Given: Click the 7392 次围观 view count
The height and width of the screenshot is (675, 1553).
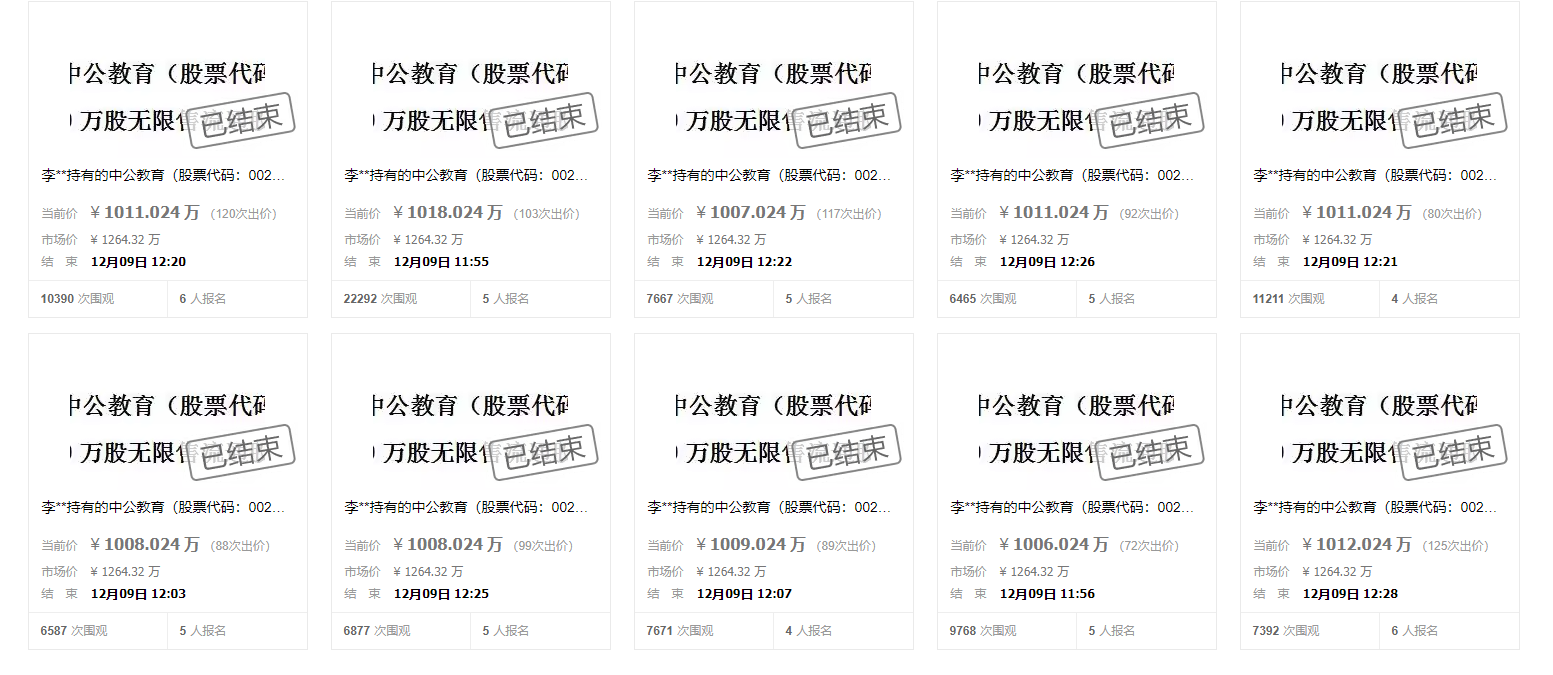Looking at the screenshot, I should pos(1286,631).
